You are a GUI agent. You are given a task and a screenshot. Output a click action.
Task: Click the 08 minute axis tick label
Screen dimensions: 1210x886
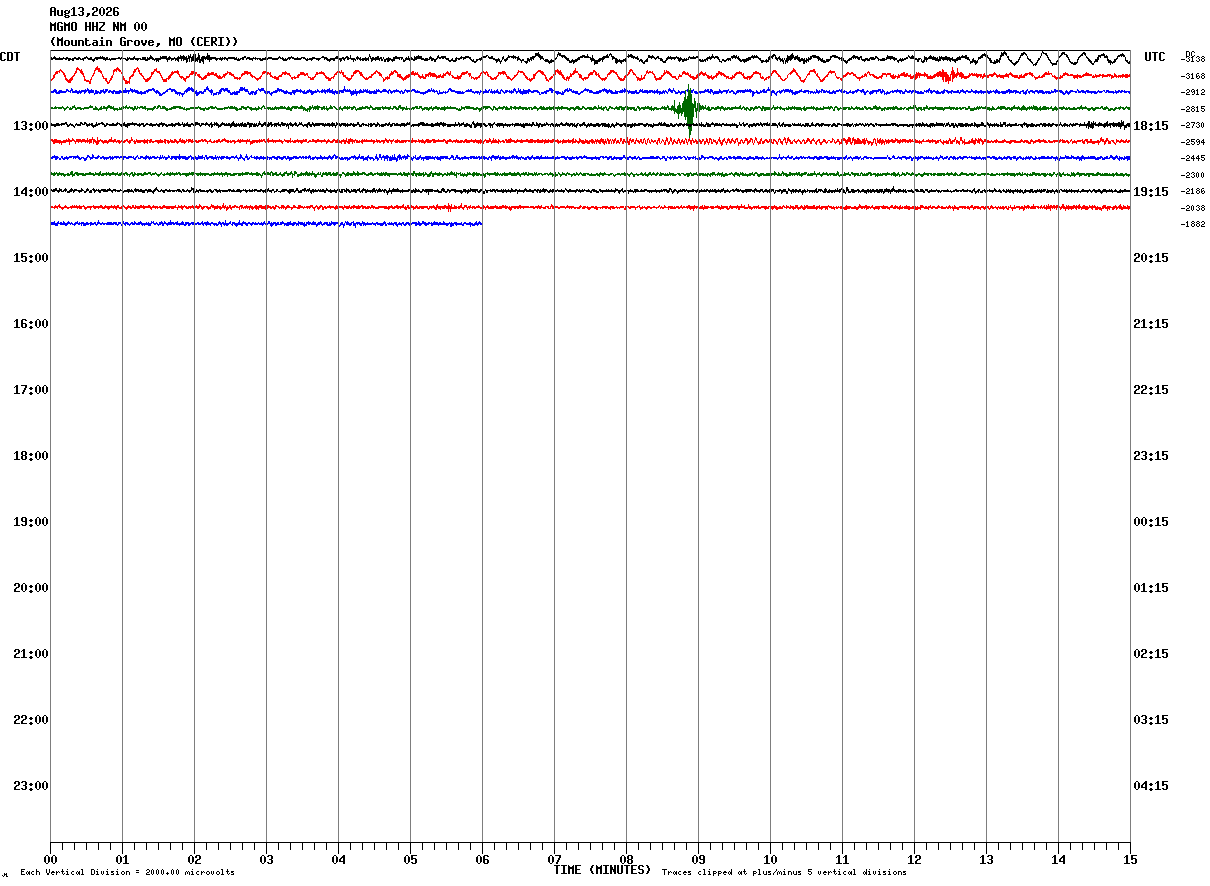click(x=626, y=859)
